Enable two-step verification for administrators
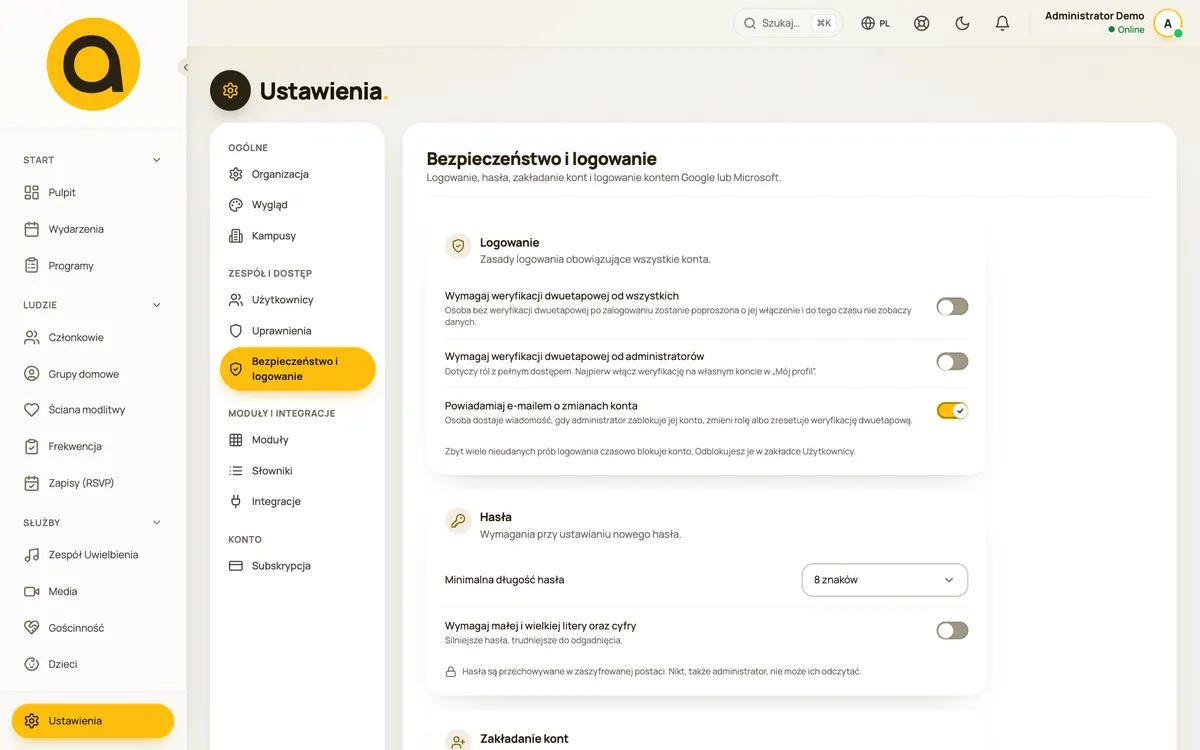The image size is (1200, 750). pos(952,362)
